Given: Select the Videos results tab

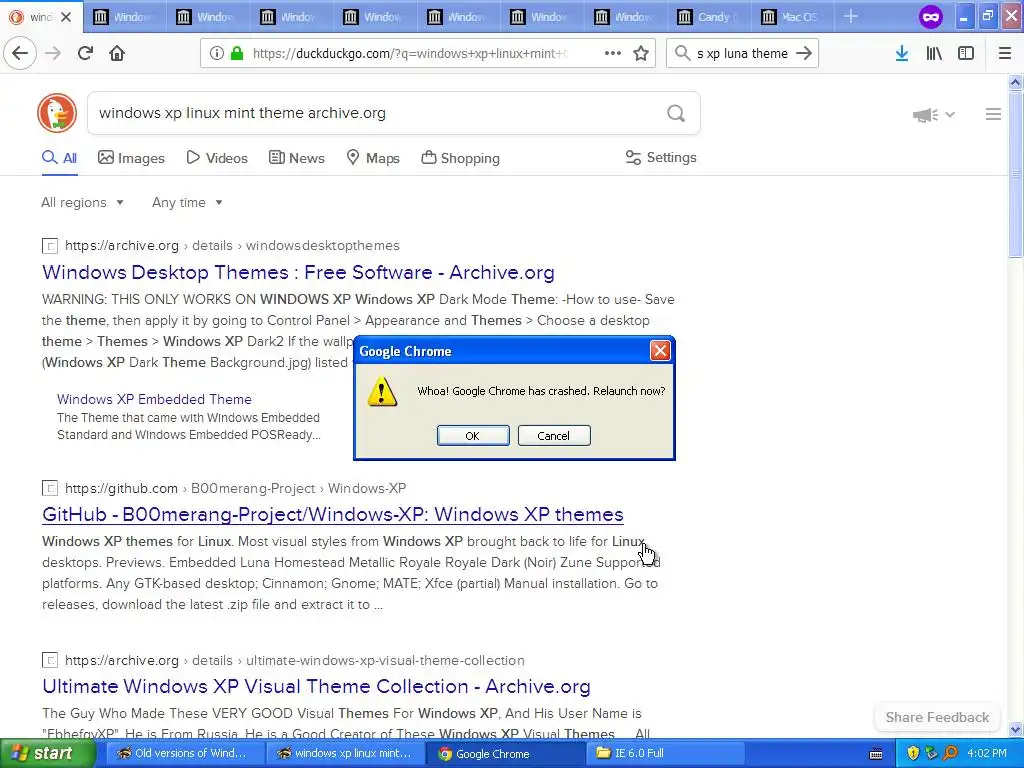Looking at the screenshot, I should click(x=217, y=158).
